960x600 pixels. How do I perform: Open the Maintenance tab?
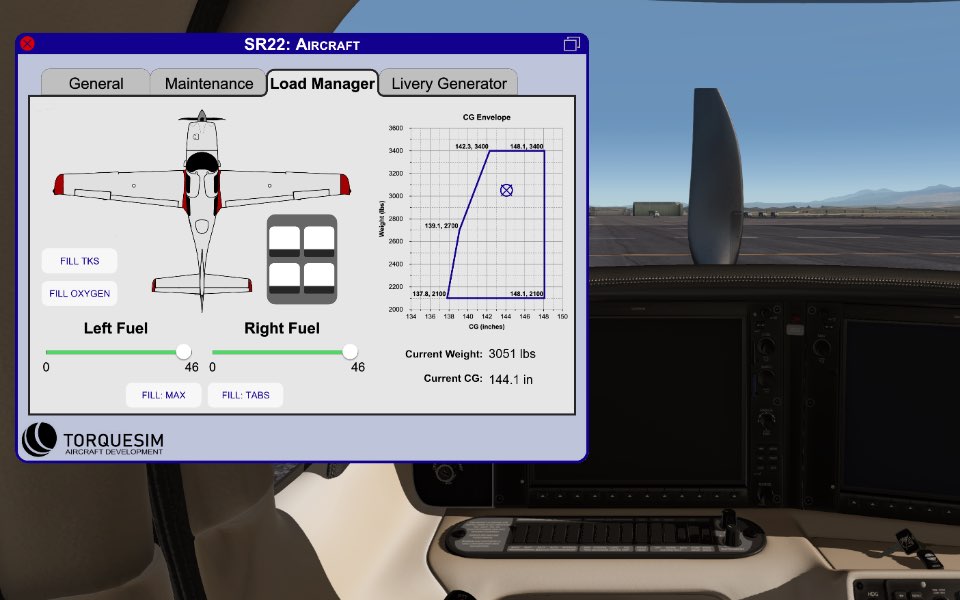tap(209, 83)
